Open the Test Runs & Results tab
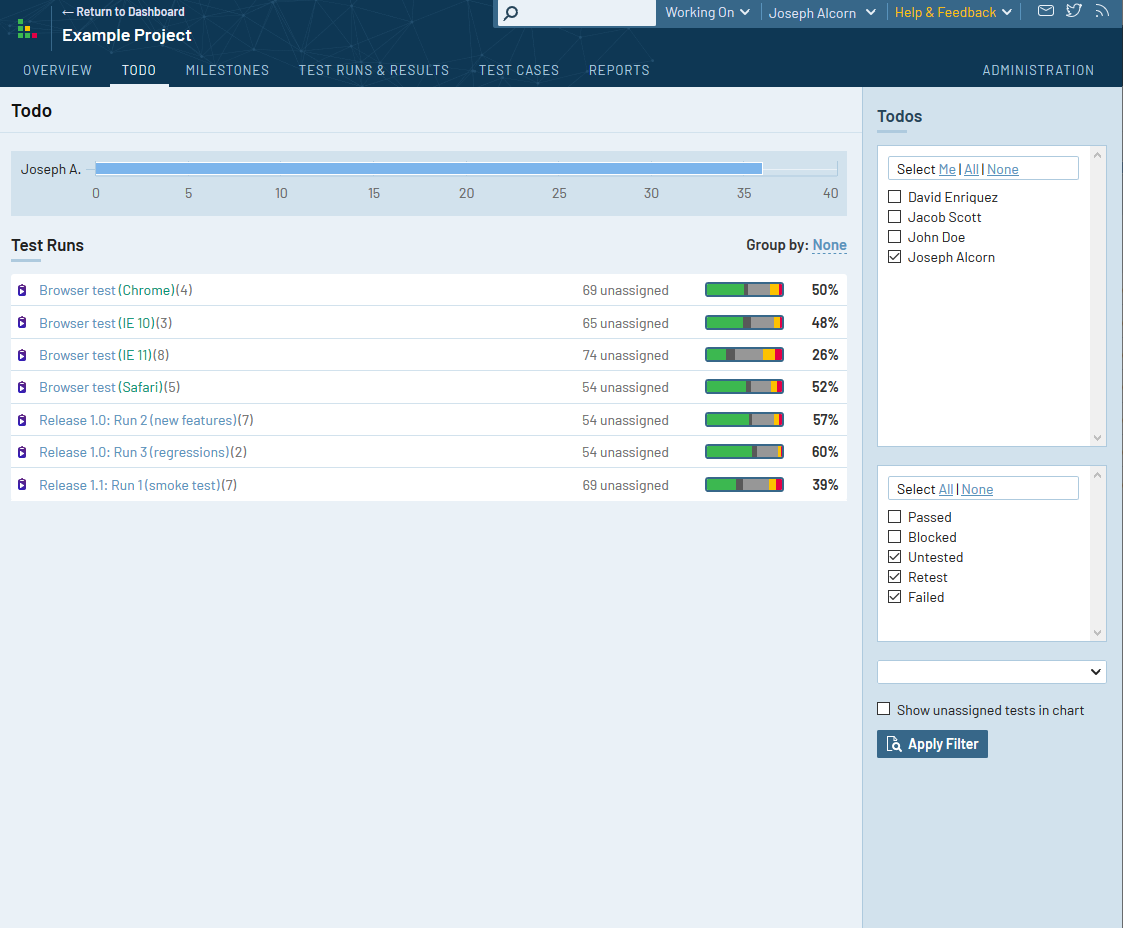This screenshot has height=928, width=1123. 374,70
